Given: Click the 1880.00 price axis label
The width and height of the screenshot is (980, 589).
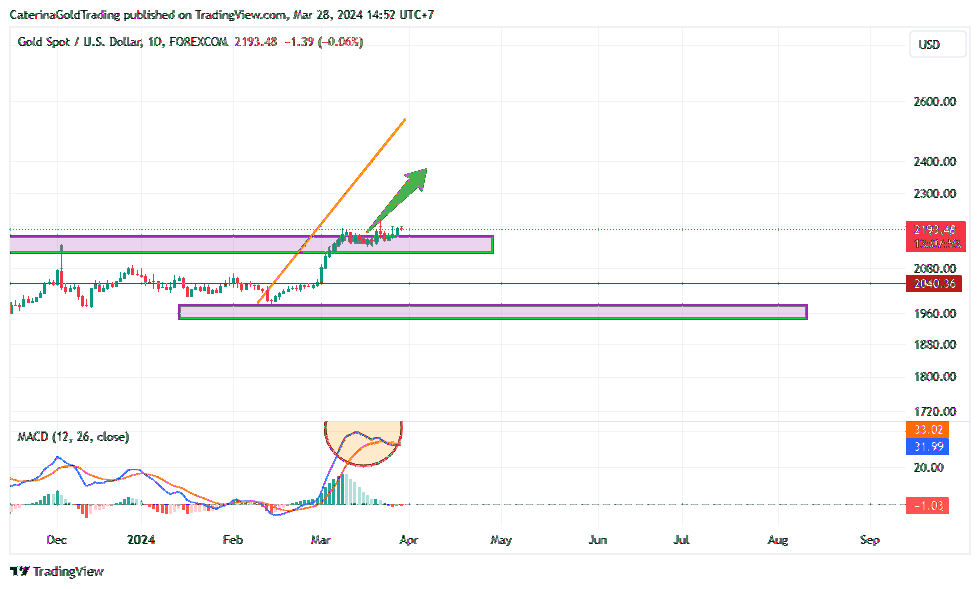Looking at the screenshot, I should [934, 345].
